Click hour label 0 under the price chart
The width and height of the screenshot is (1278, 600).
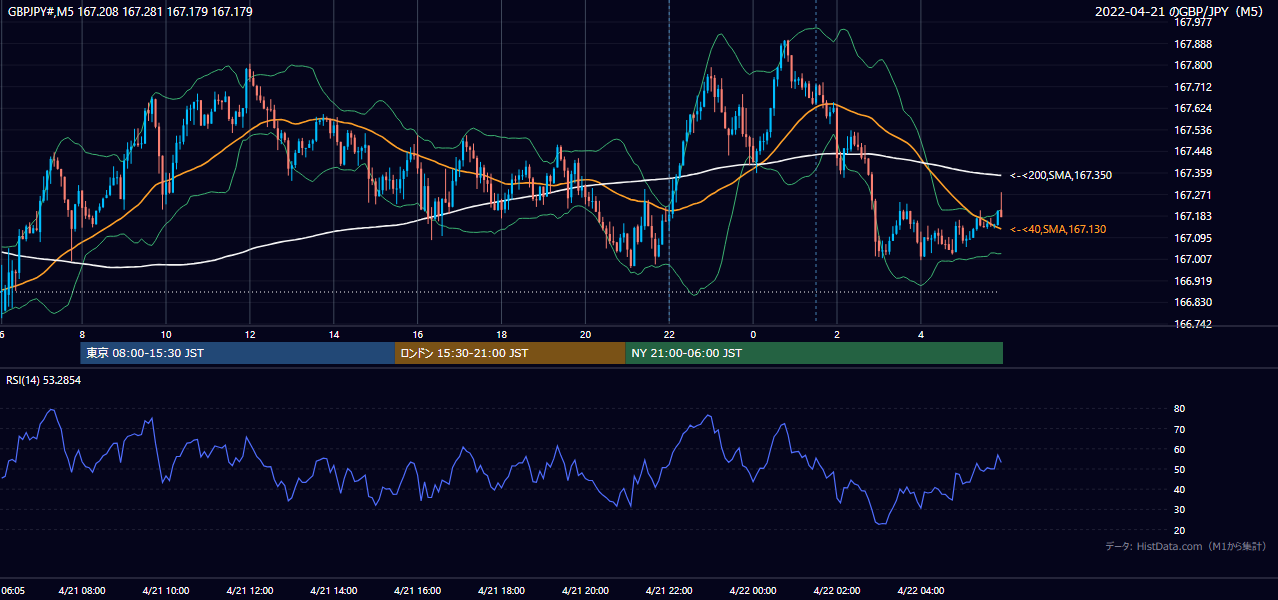click(x=754, y=335)
